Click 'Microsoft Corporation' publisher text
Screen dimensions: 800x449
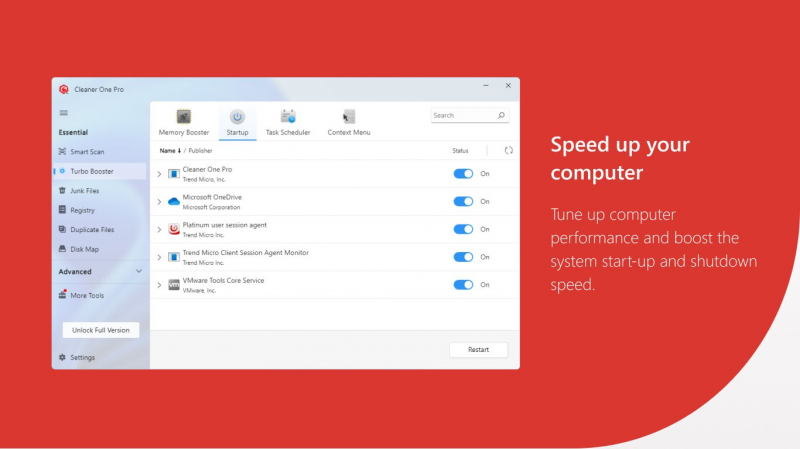click(x=211, y=207)
